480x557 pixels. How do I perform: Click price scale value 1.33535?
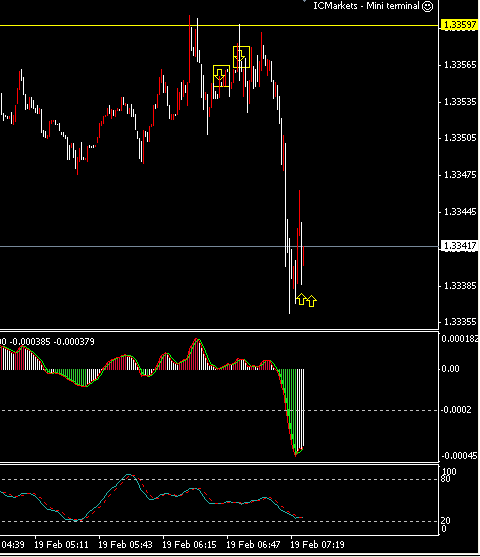460,102
